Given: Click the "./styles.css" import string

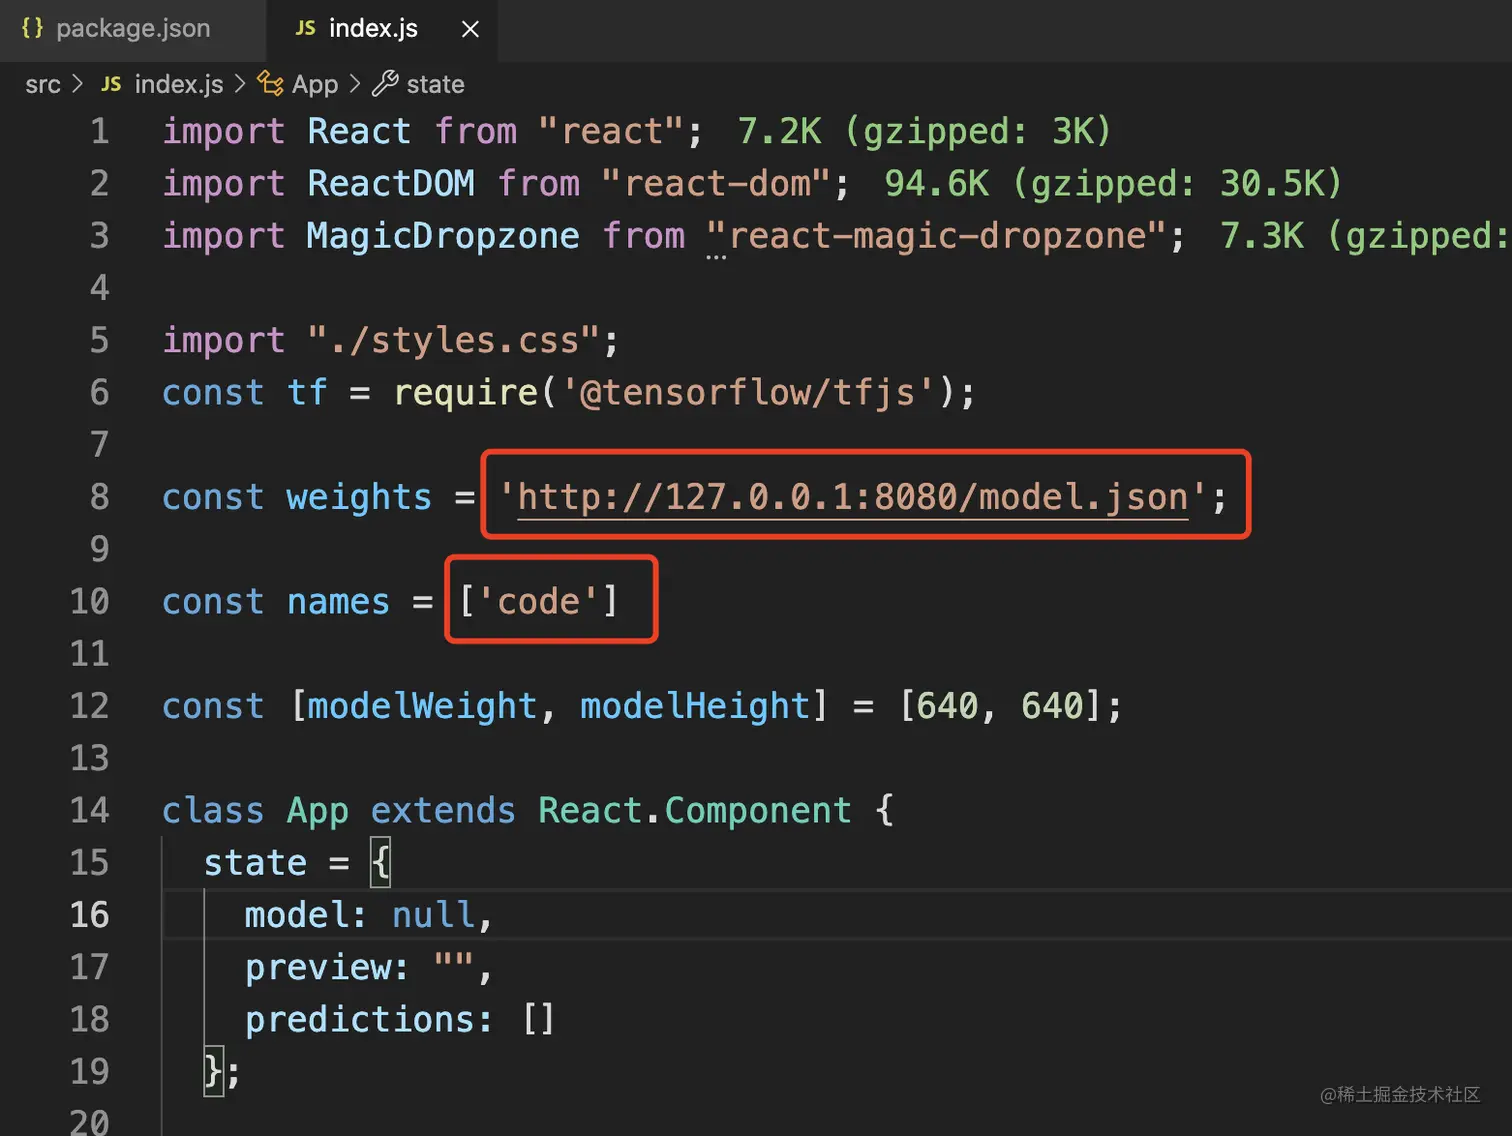Looking at the screenshot, I should (x=454, y=340).
